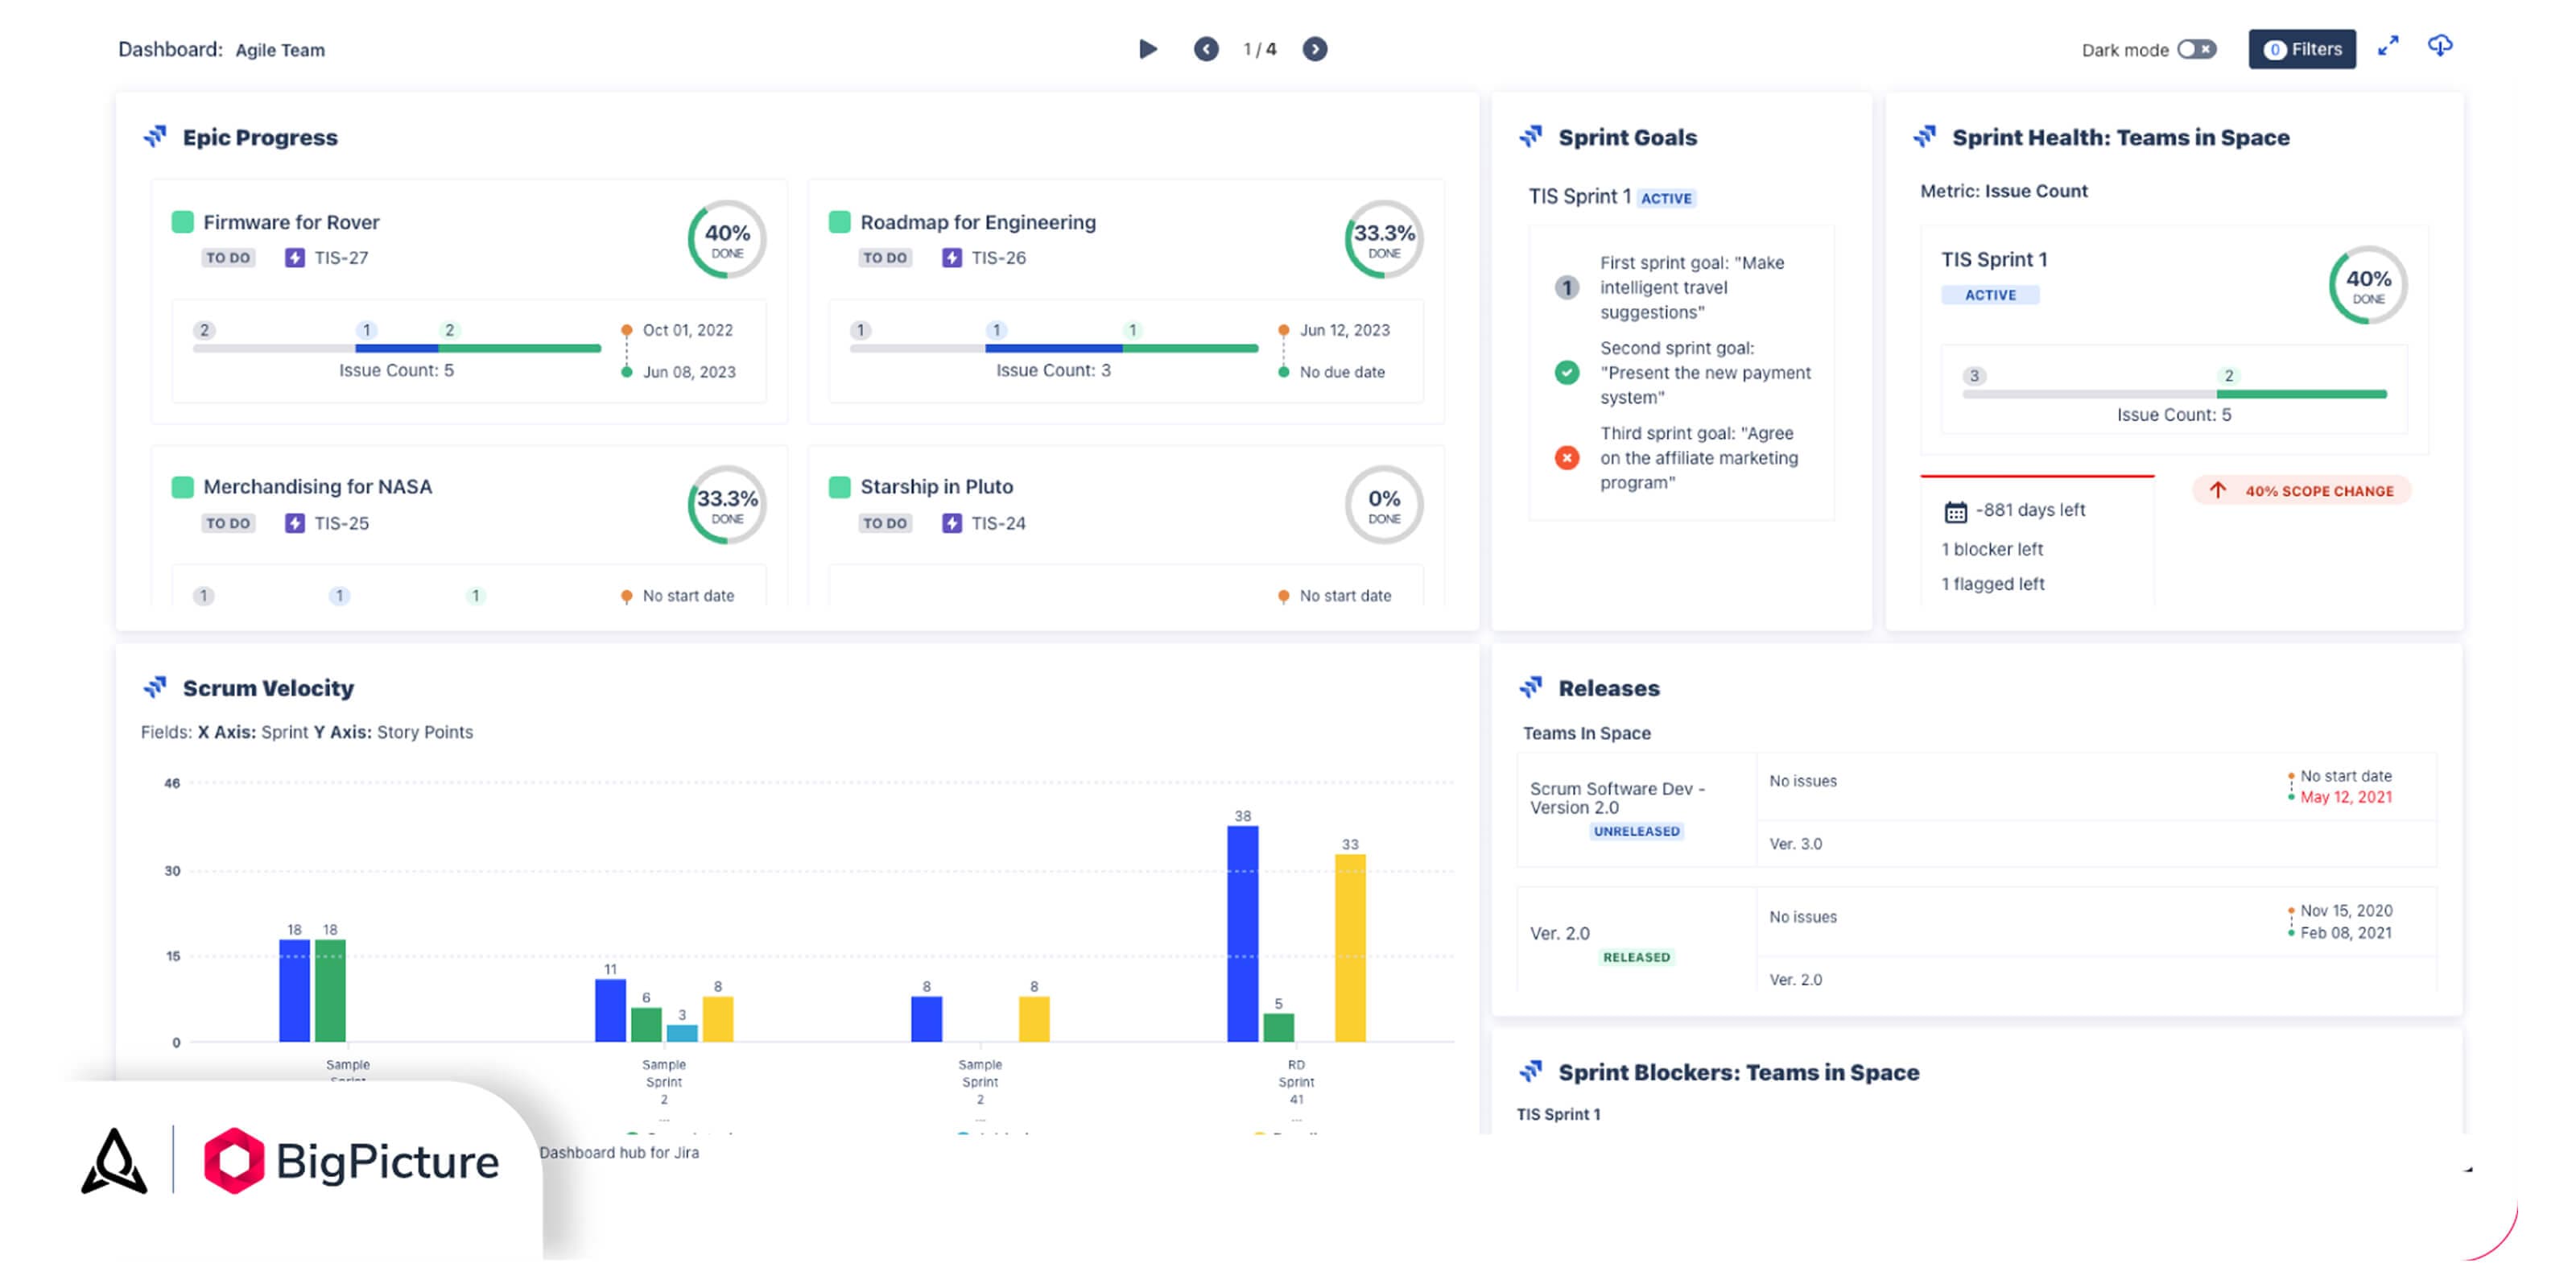
Task: Click the epic icon beside TIS-27
Action: pos(294,258)
